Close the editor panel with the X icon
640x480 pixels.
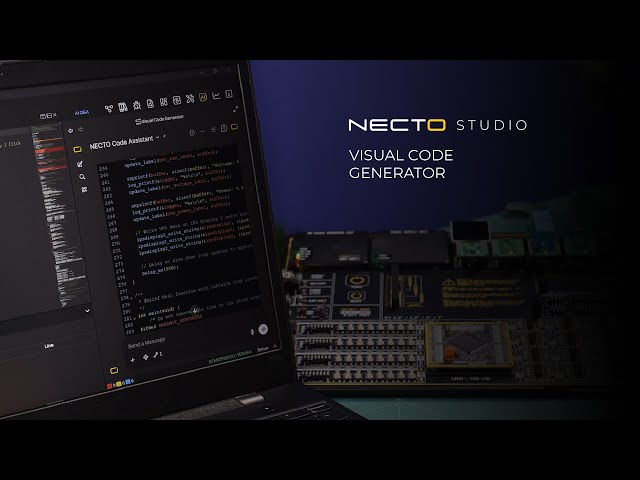coord(55,116)
